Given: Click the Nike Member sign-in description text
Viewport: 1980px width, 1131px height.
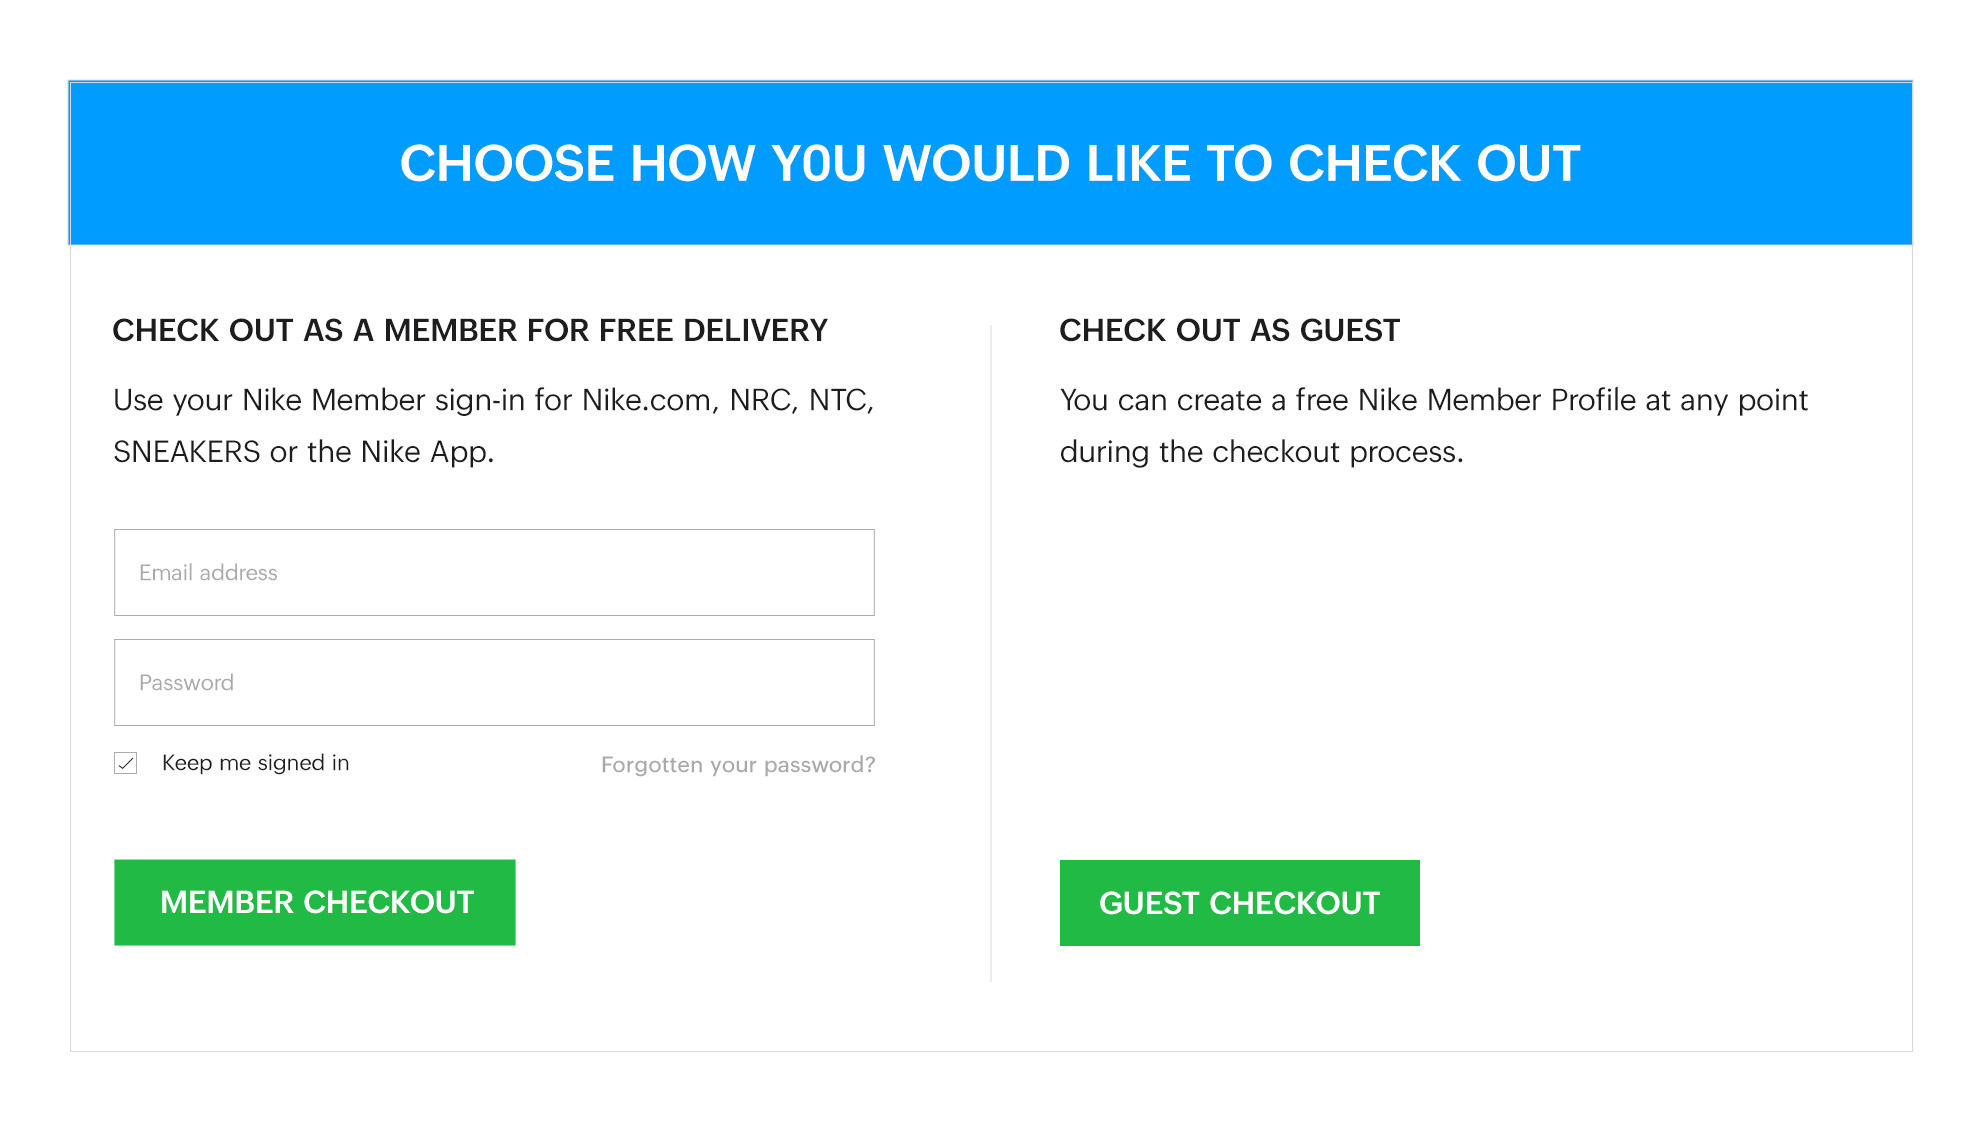Looking at the screenshot, I should coord(494,425).
